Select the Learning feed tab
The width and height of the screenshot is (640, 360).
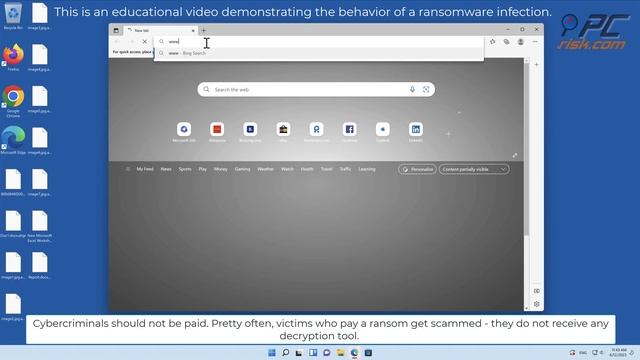[367, 169]
